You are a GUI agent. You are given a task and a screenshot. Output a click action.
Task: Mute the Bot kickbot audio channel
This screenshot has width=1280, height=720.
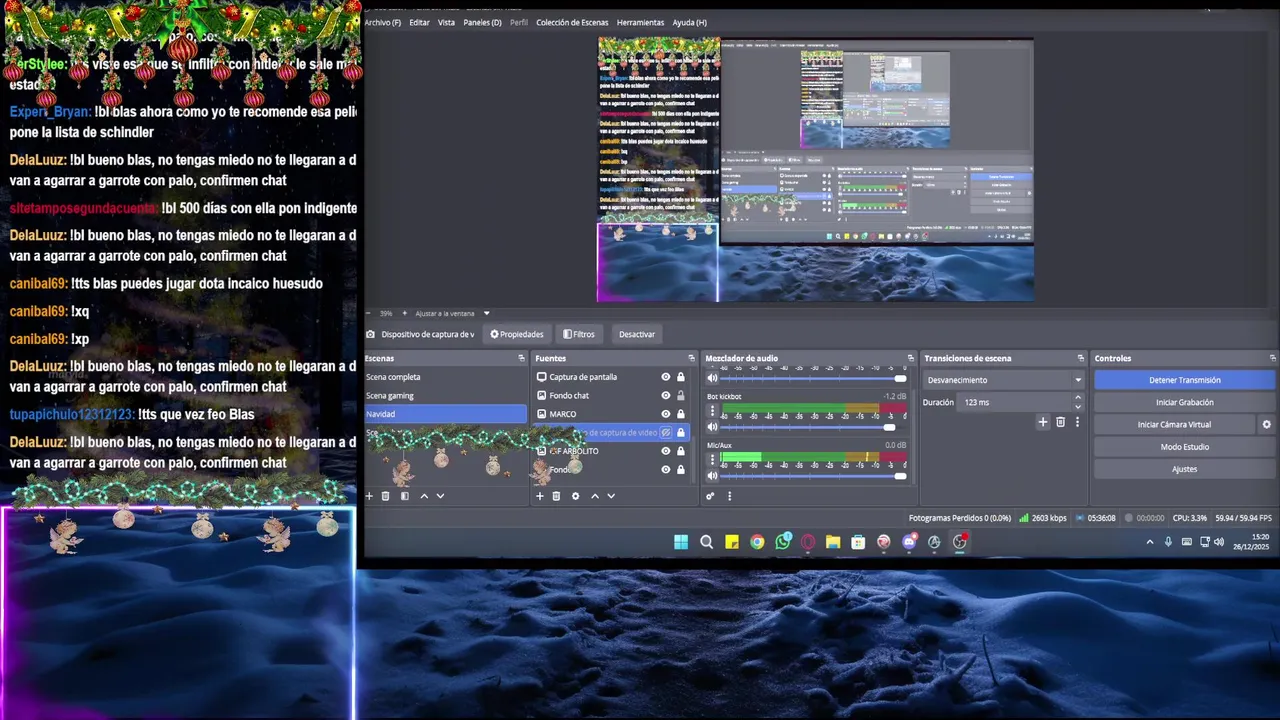713,427
